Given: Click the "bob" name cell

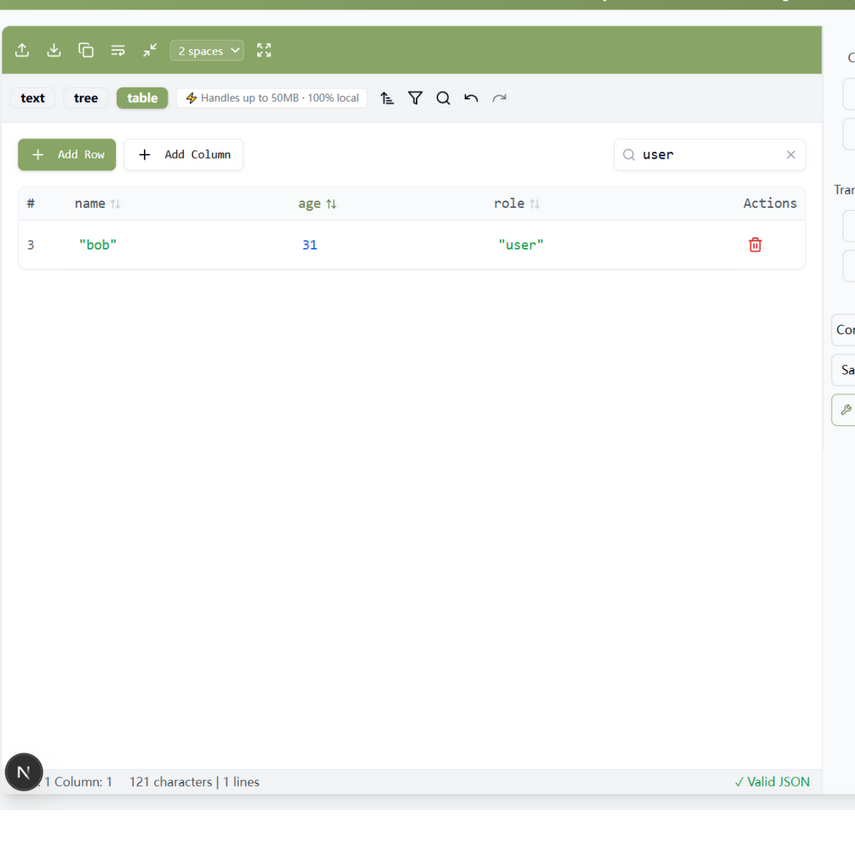Looking at the screenshot, I should [98, 245].
